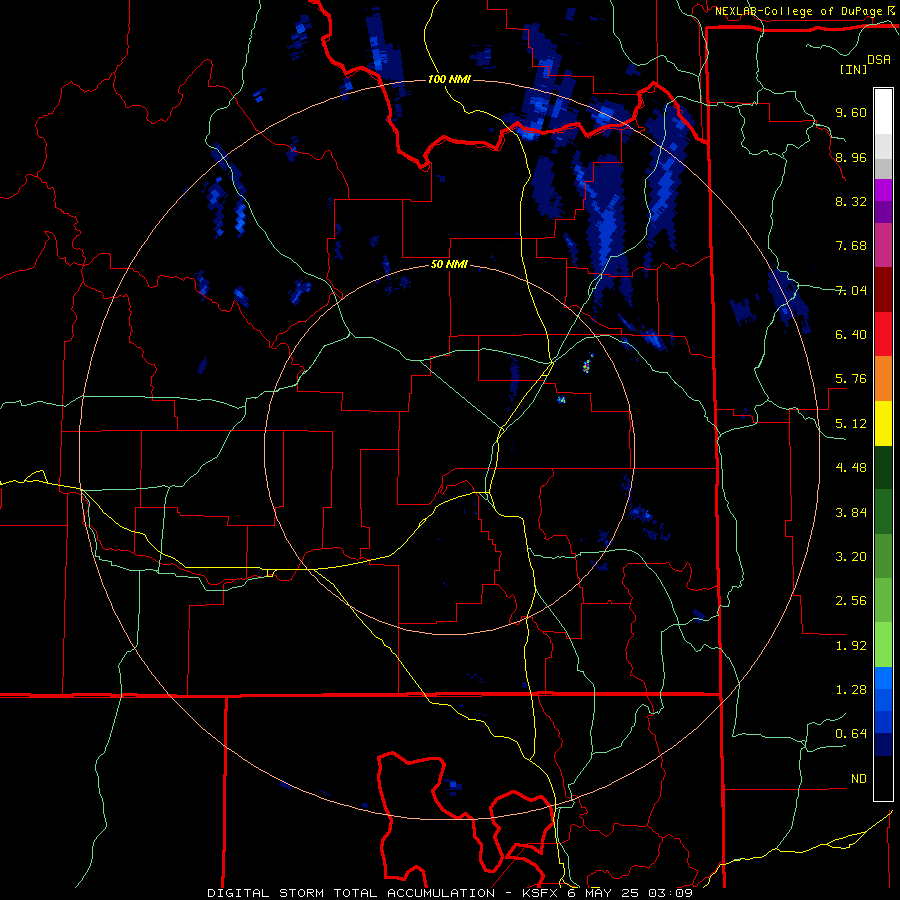Click the 1.28 legend value
This screenshot has height=900, width=900.
click(x=851, y=690)
